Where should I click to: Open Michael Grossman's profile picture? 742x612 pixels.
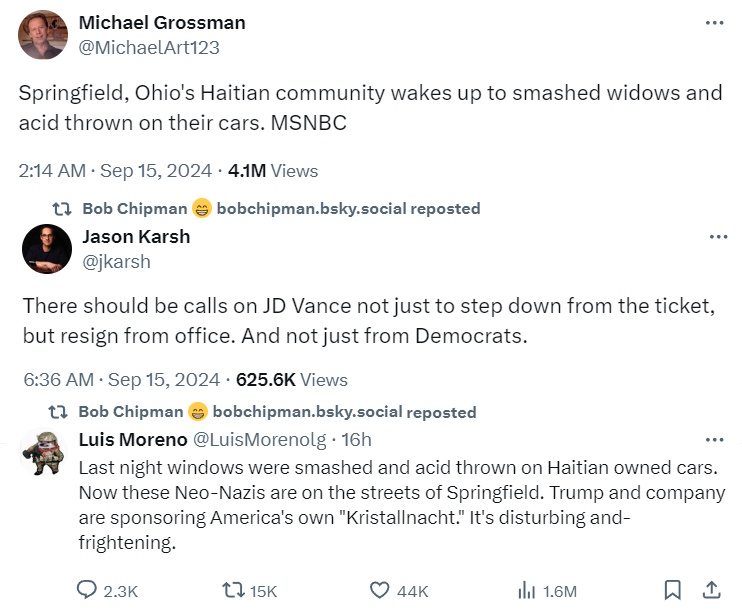tap(43, 35)
